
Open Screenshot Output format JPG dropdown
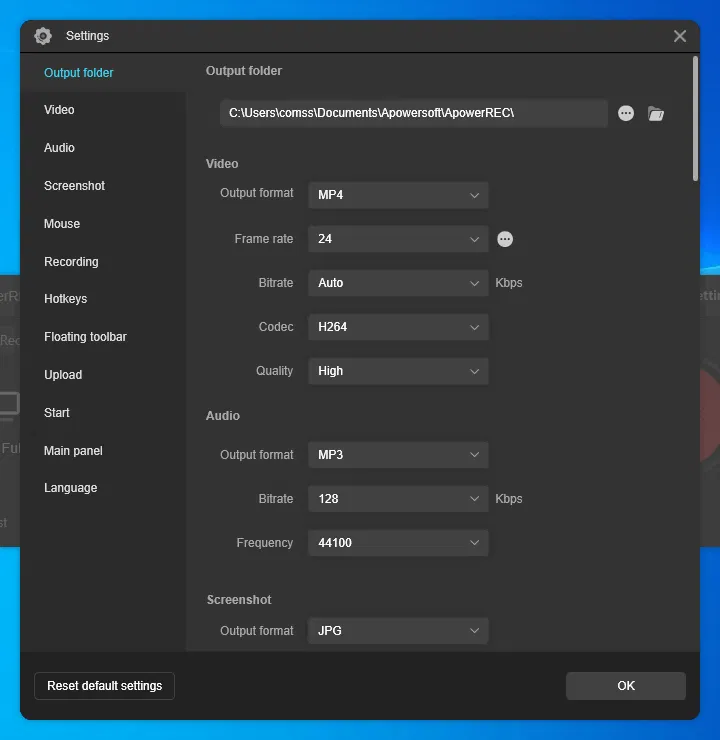[398, 631]
